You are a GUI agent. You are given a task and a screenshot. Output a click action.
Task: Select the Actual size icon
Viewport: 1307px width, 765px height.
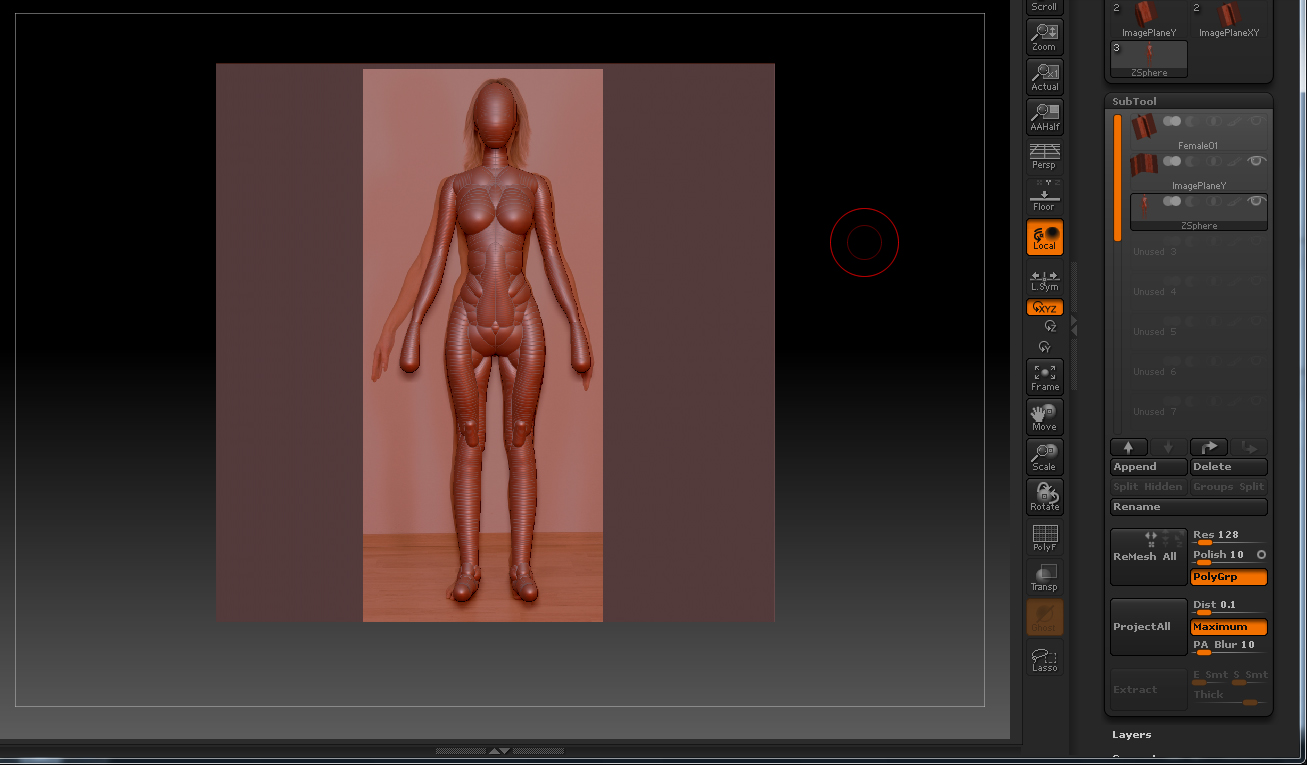click(1044, 77)
